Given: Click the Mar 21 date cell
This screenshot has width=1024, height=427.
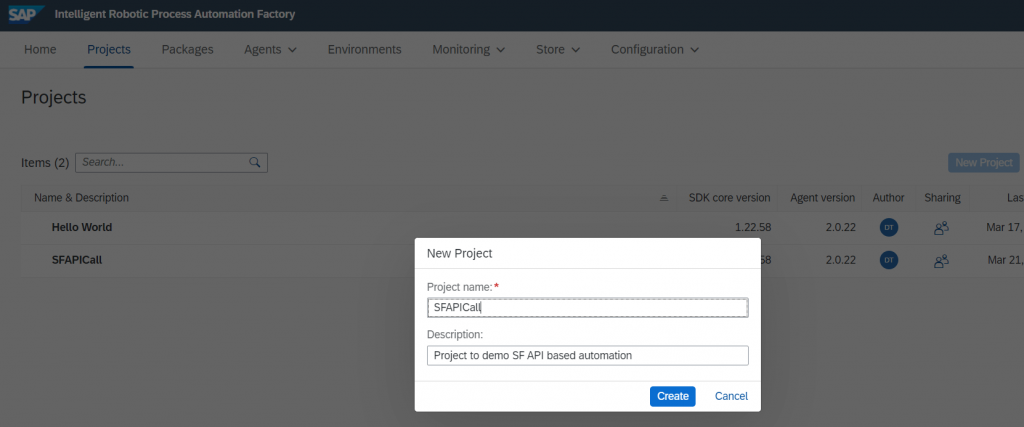Looking at the screenshot, I should pos(1005,260).
